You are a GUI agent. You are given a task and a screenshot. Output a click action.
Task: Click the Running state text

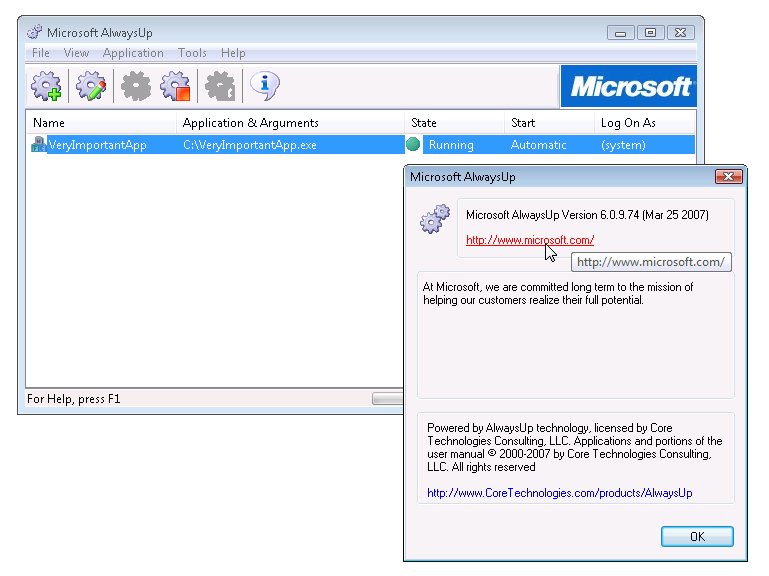(451, 145)
